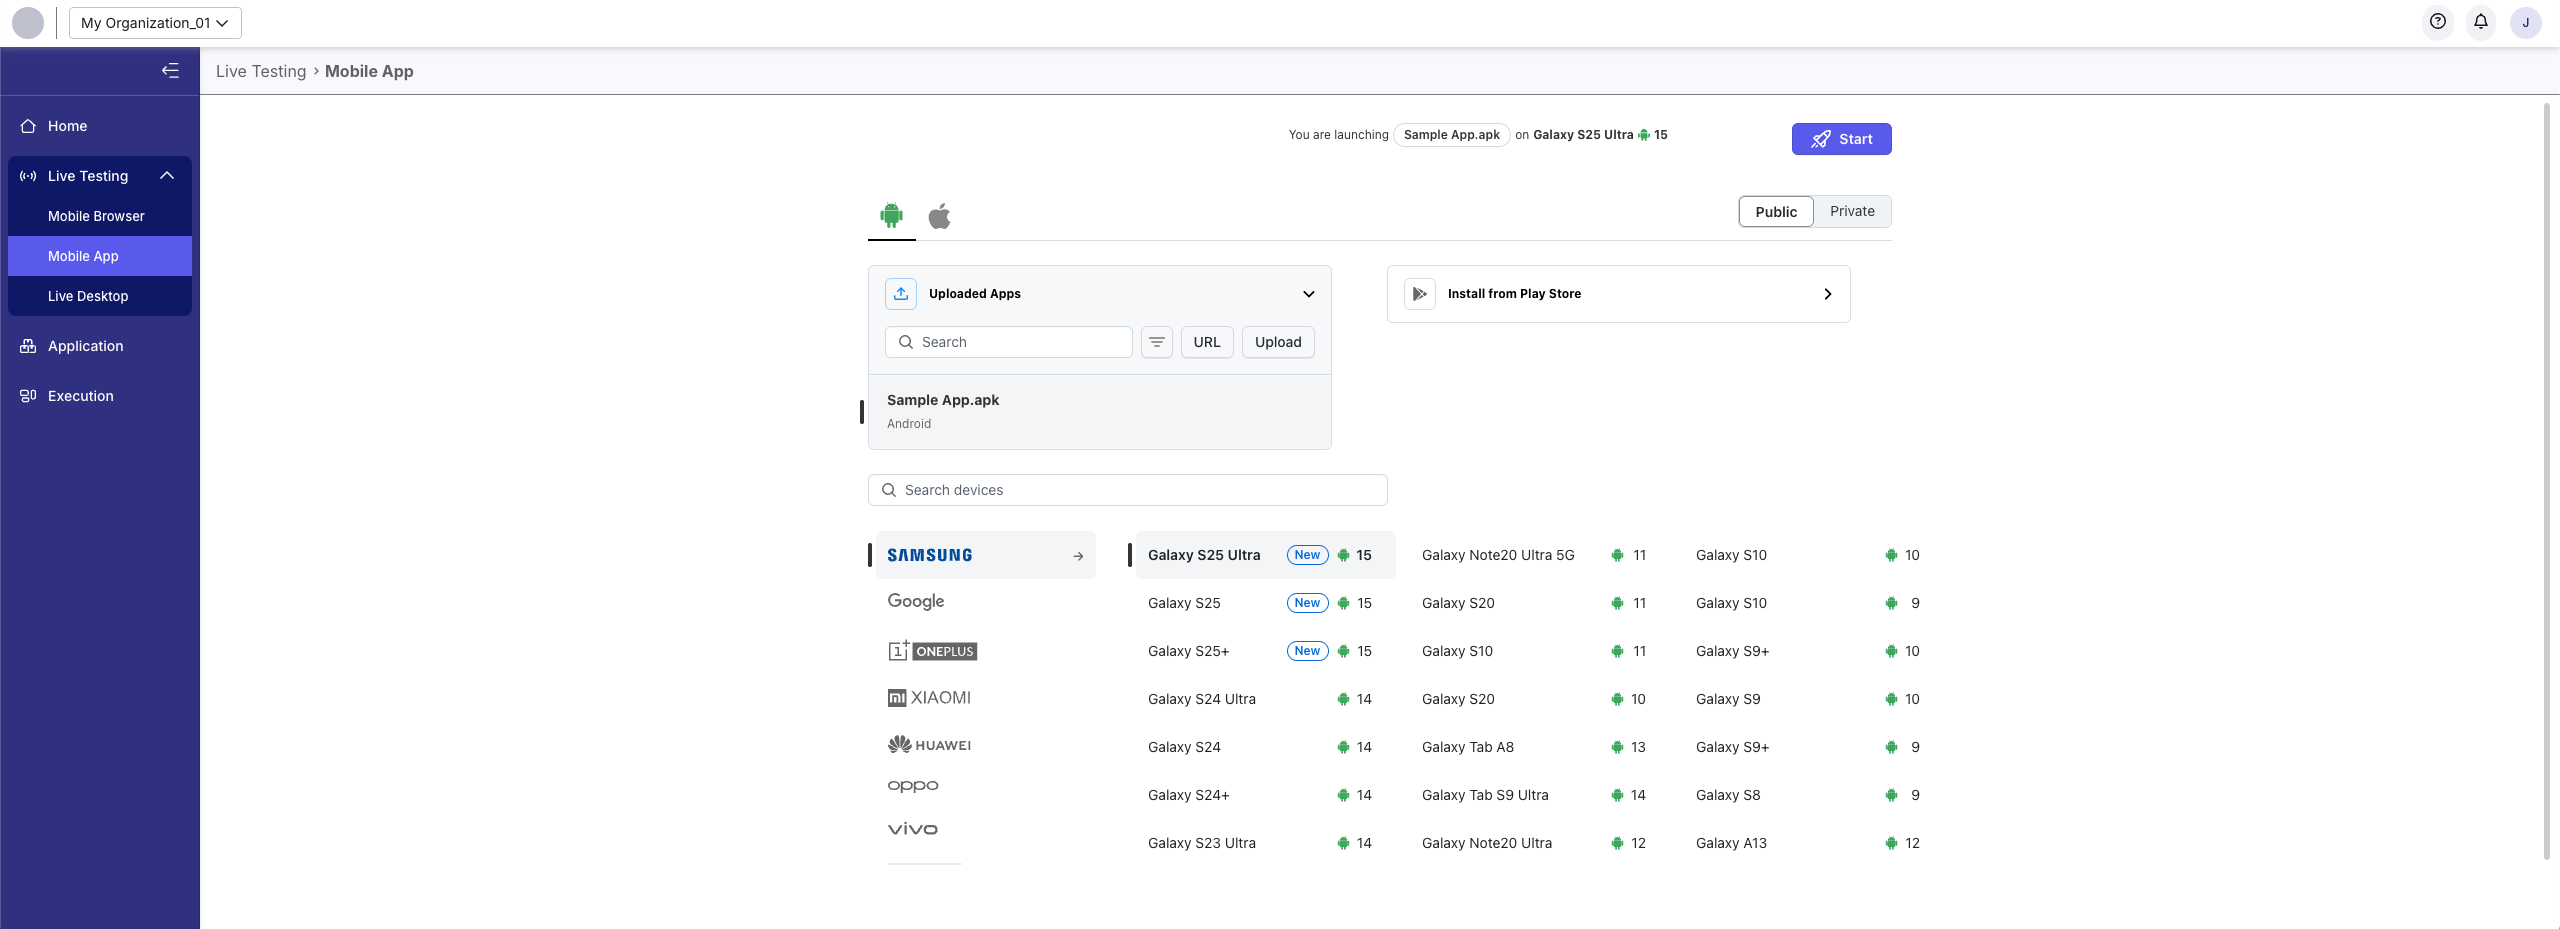Viewport: 2560px width, 929px height.
Task: Open the help question mark icon
Action: (x=2437, y=22)
